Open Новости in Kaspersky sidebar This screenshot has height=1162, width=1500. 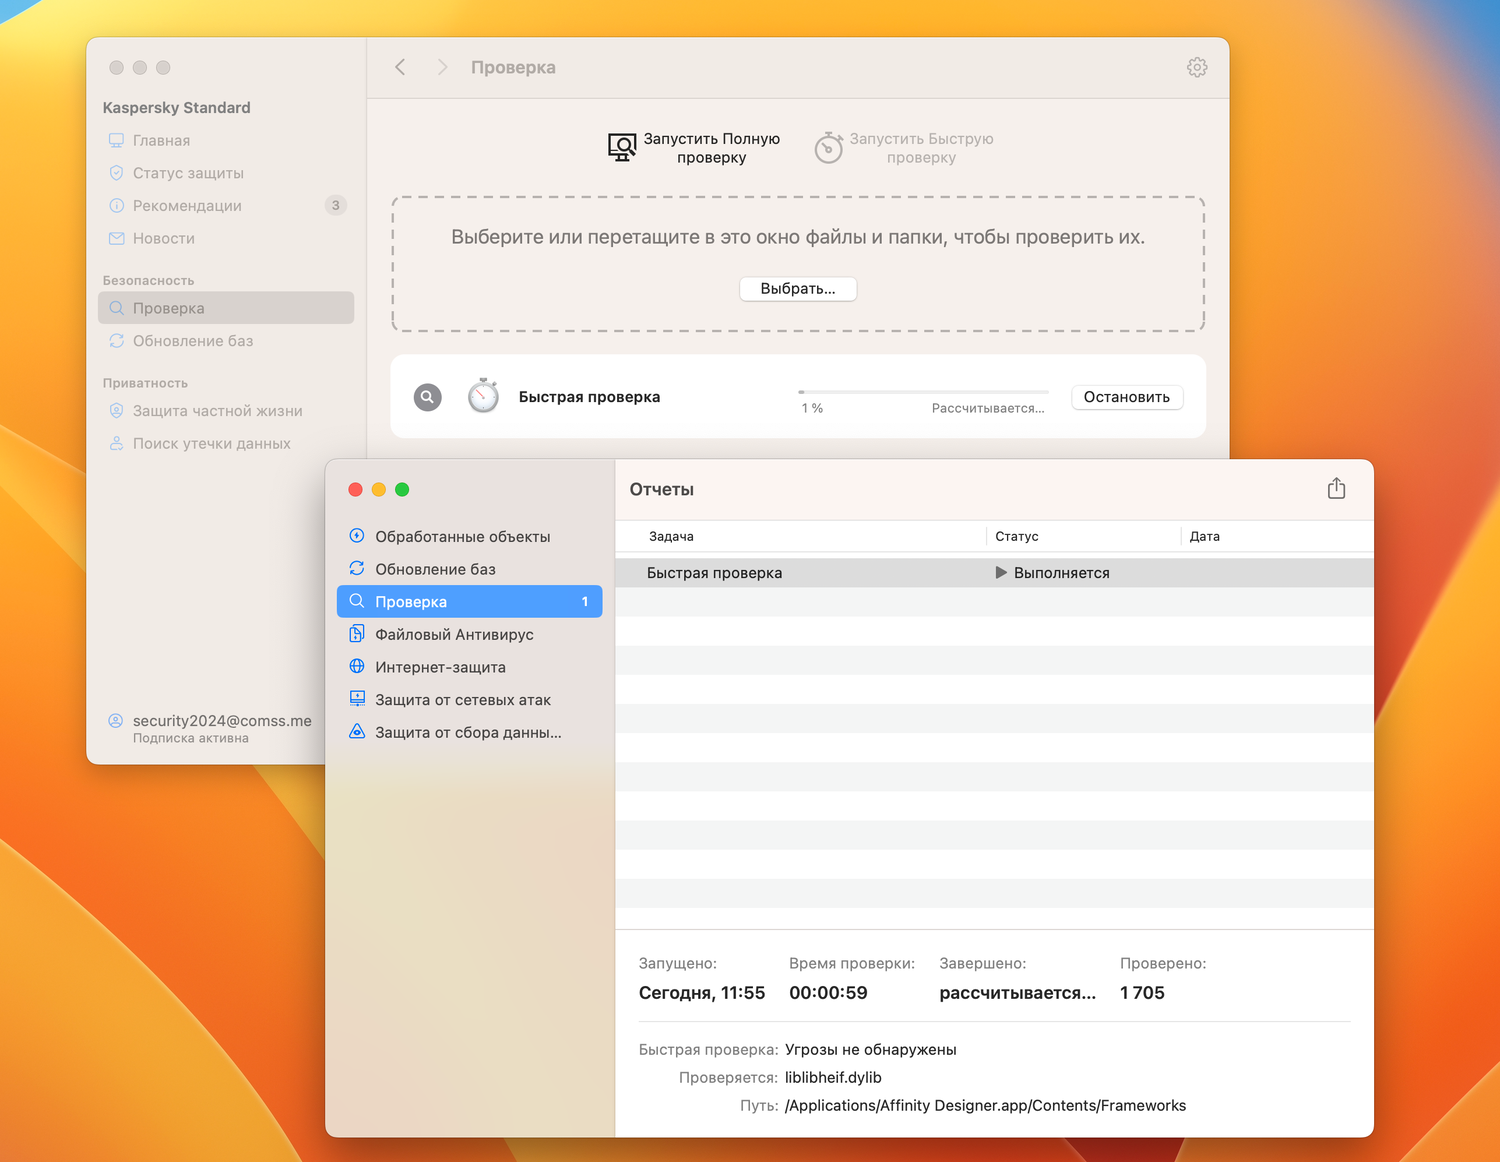226,238
